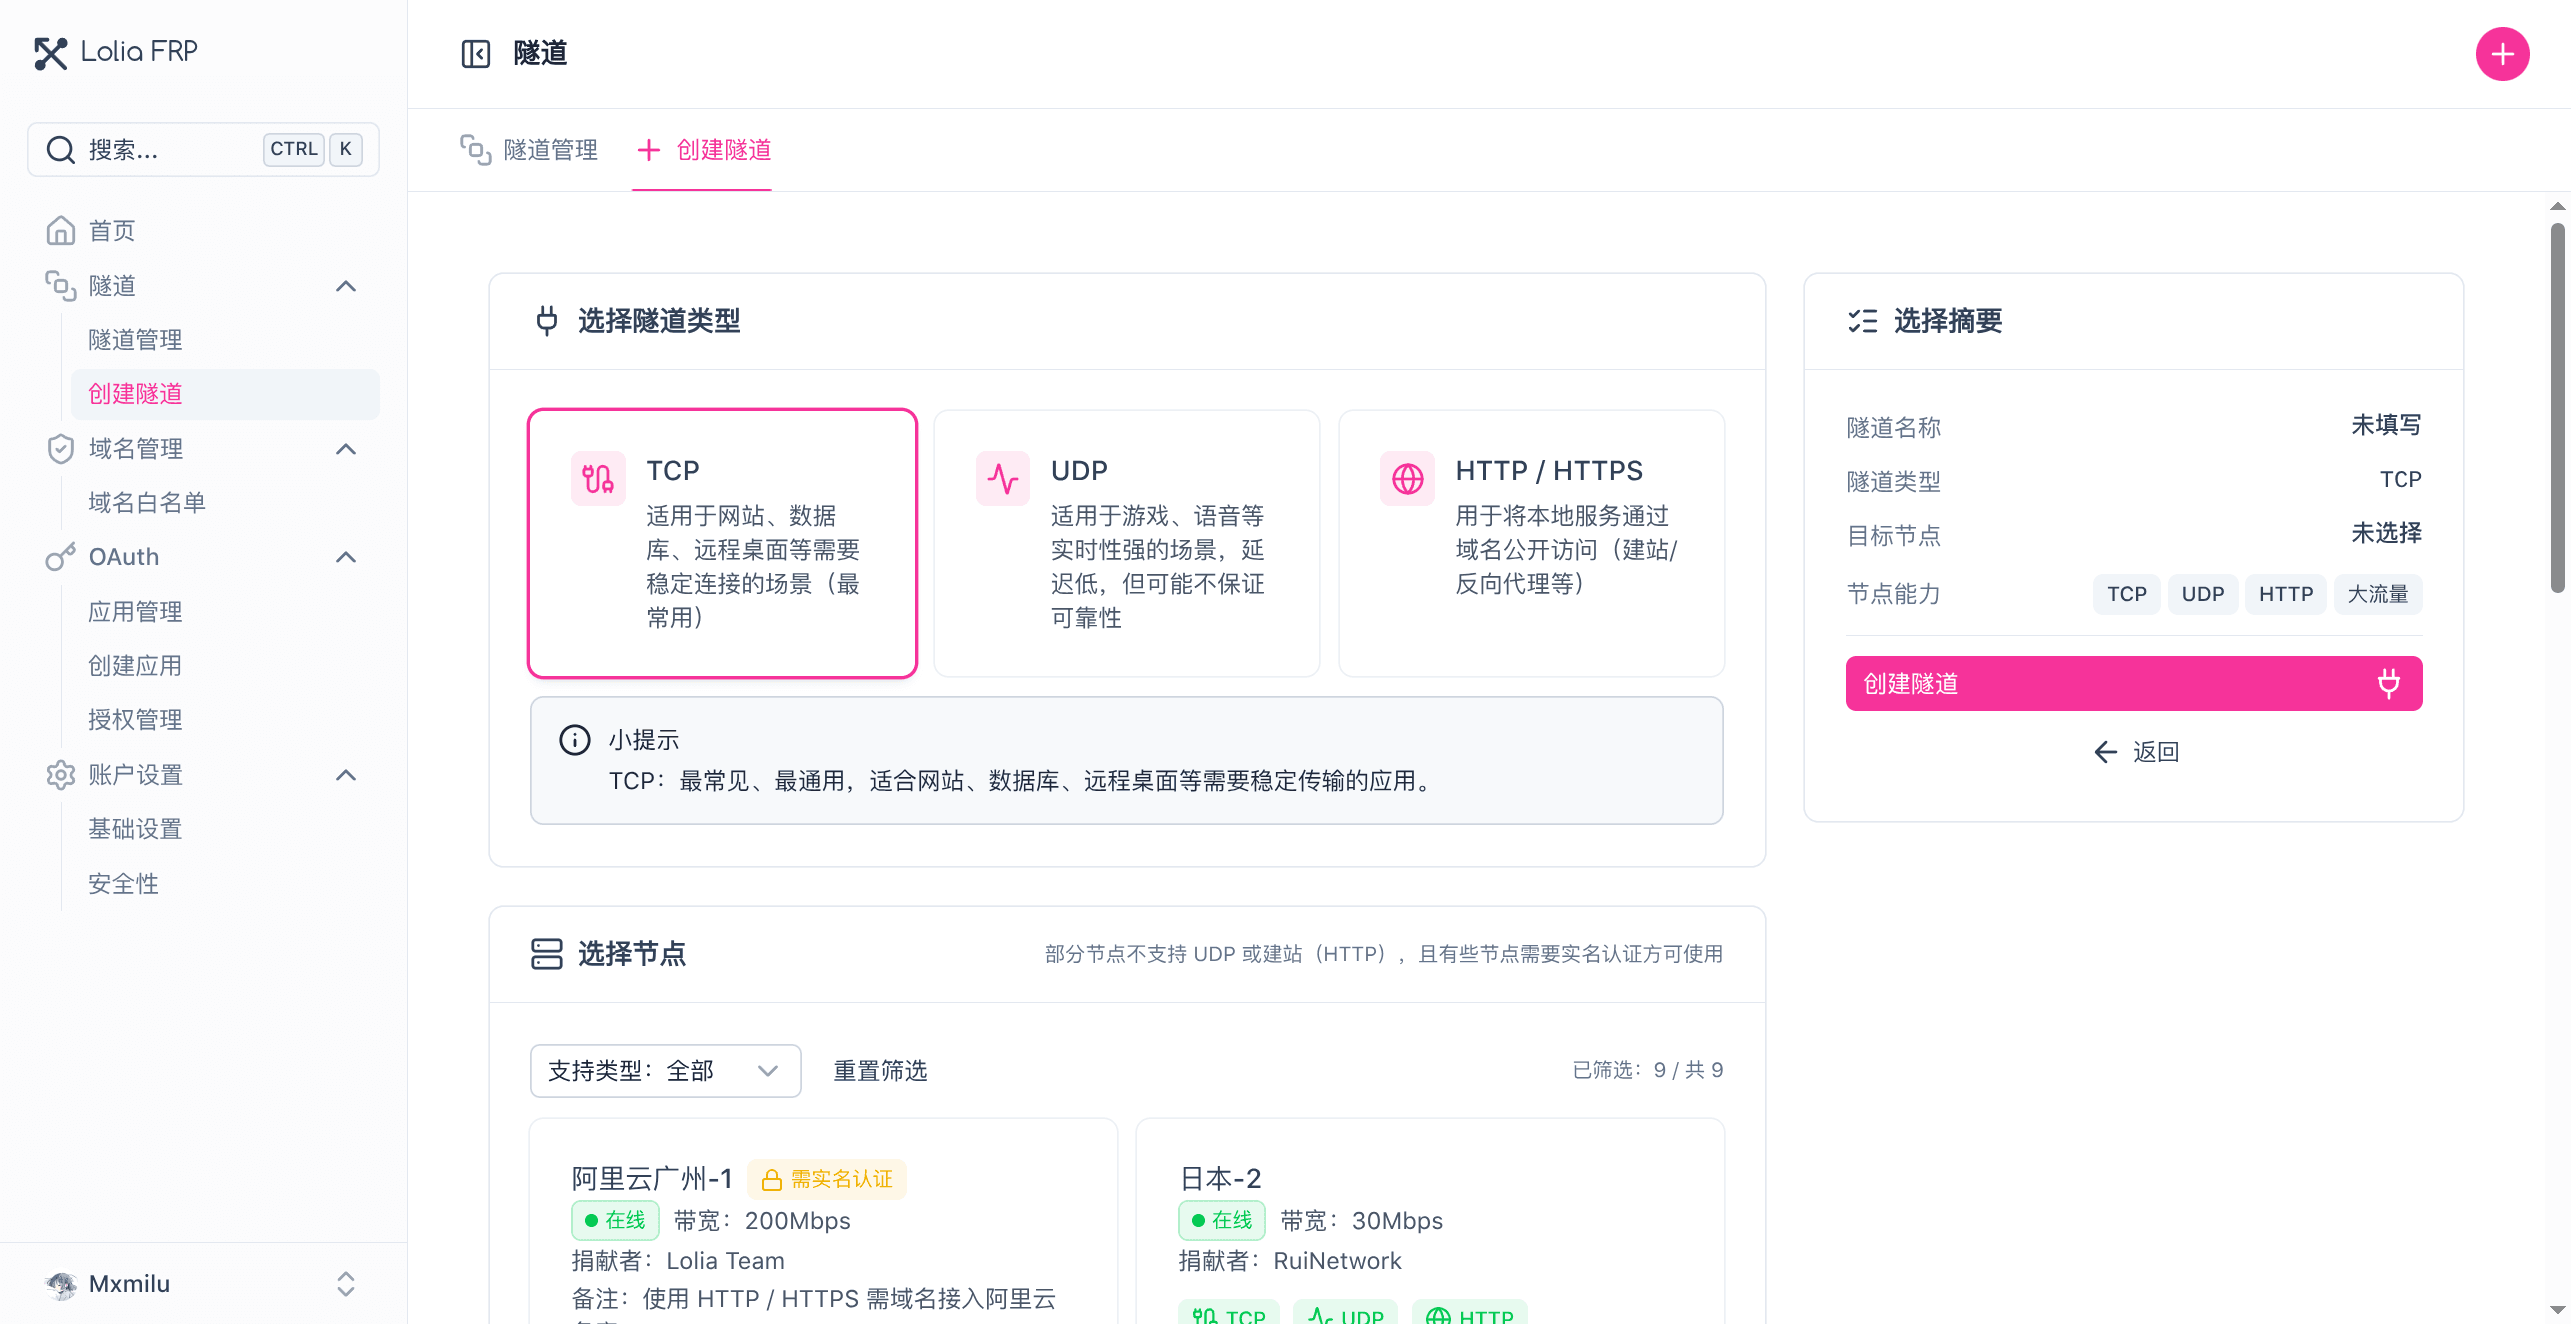This screenshot has height=1324, width=2571.
Task: Open 域名白名单 from the sidebar menu
Action: [x=145, y=501]
